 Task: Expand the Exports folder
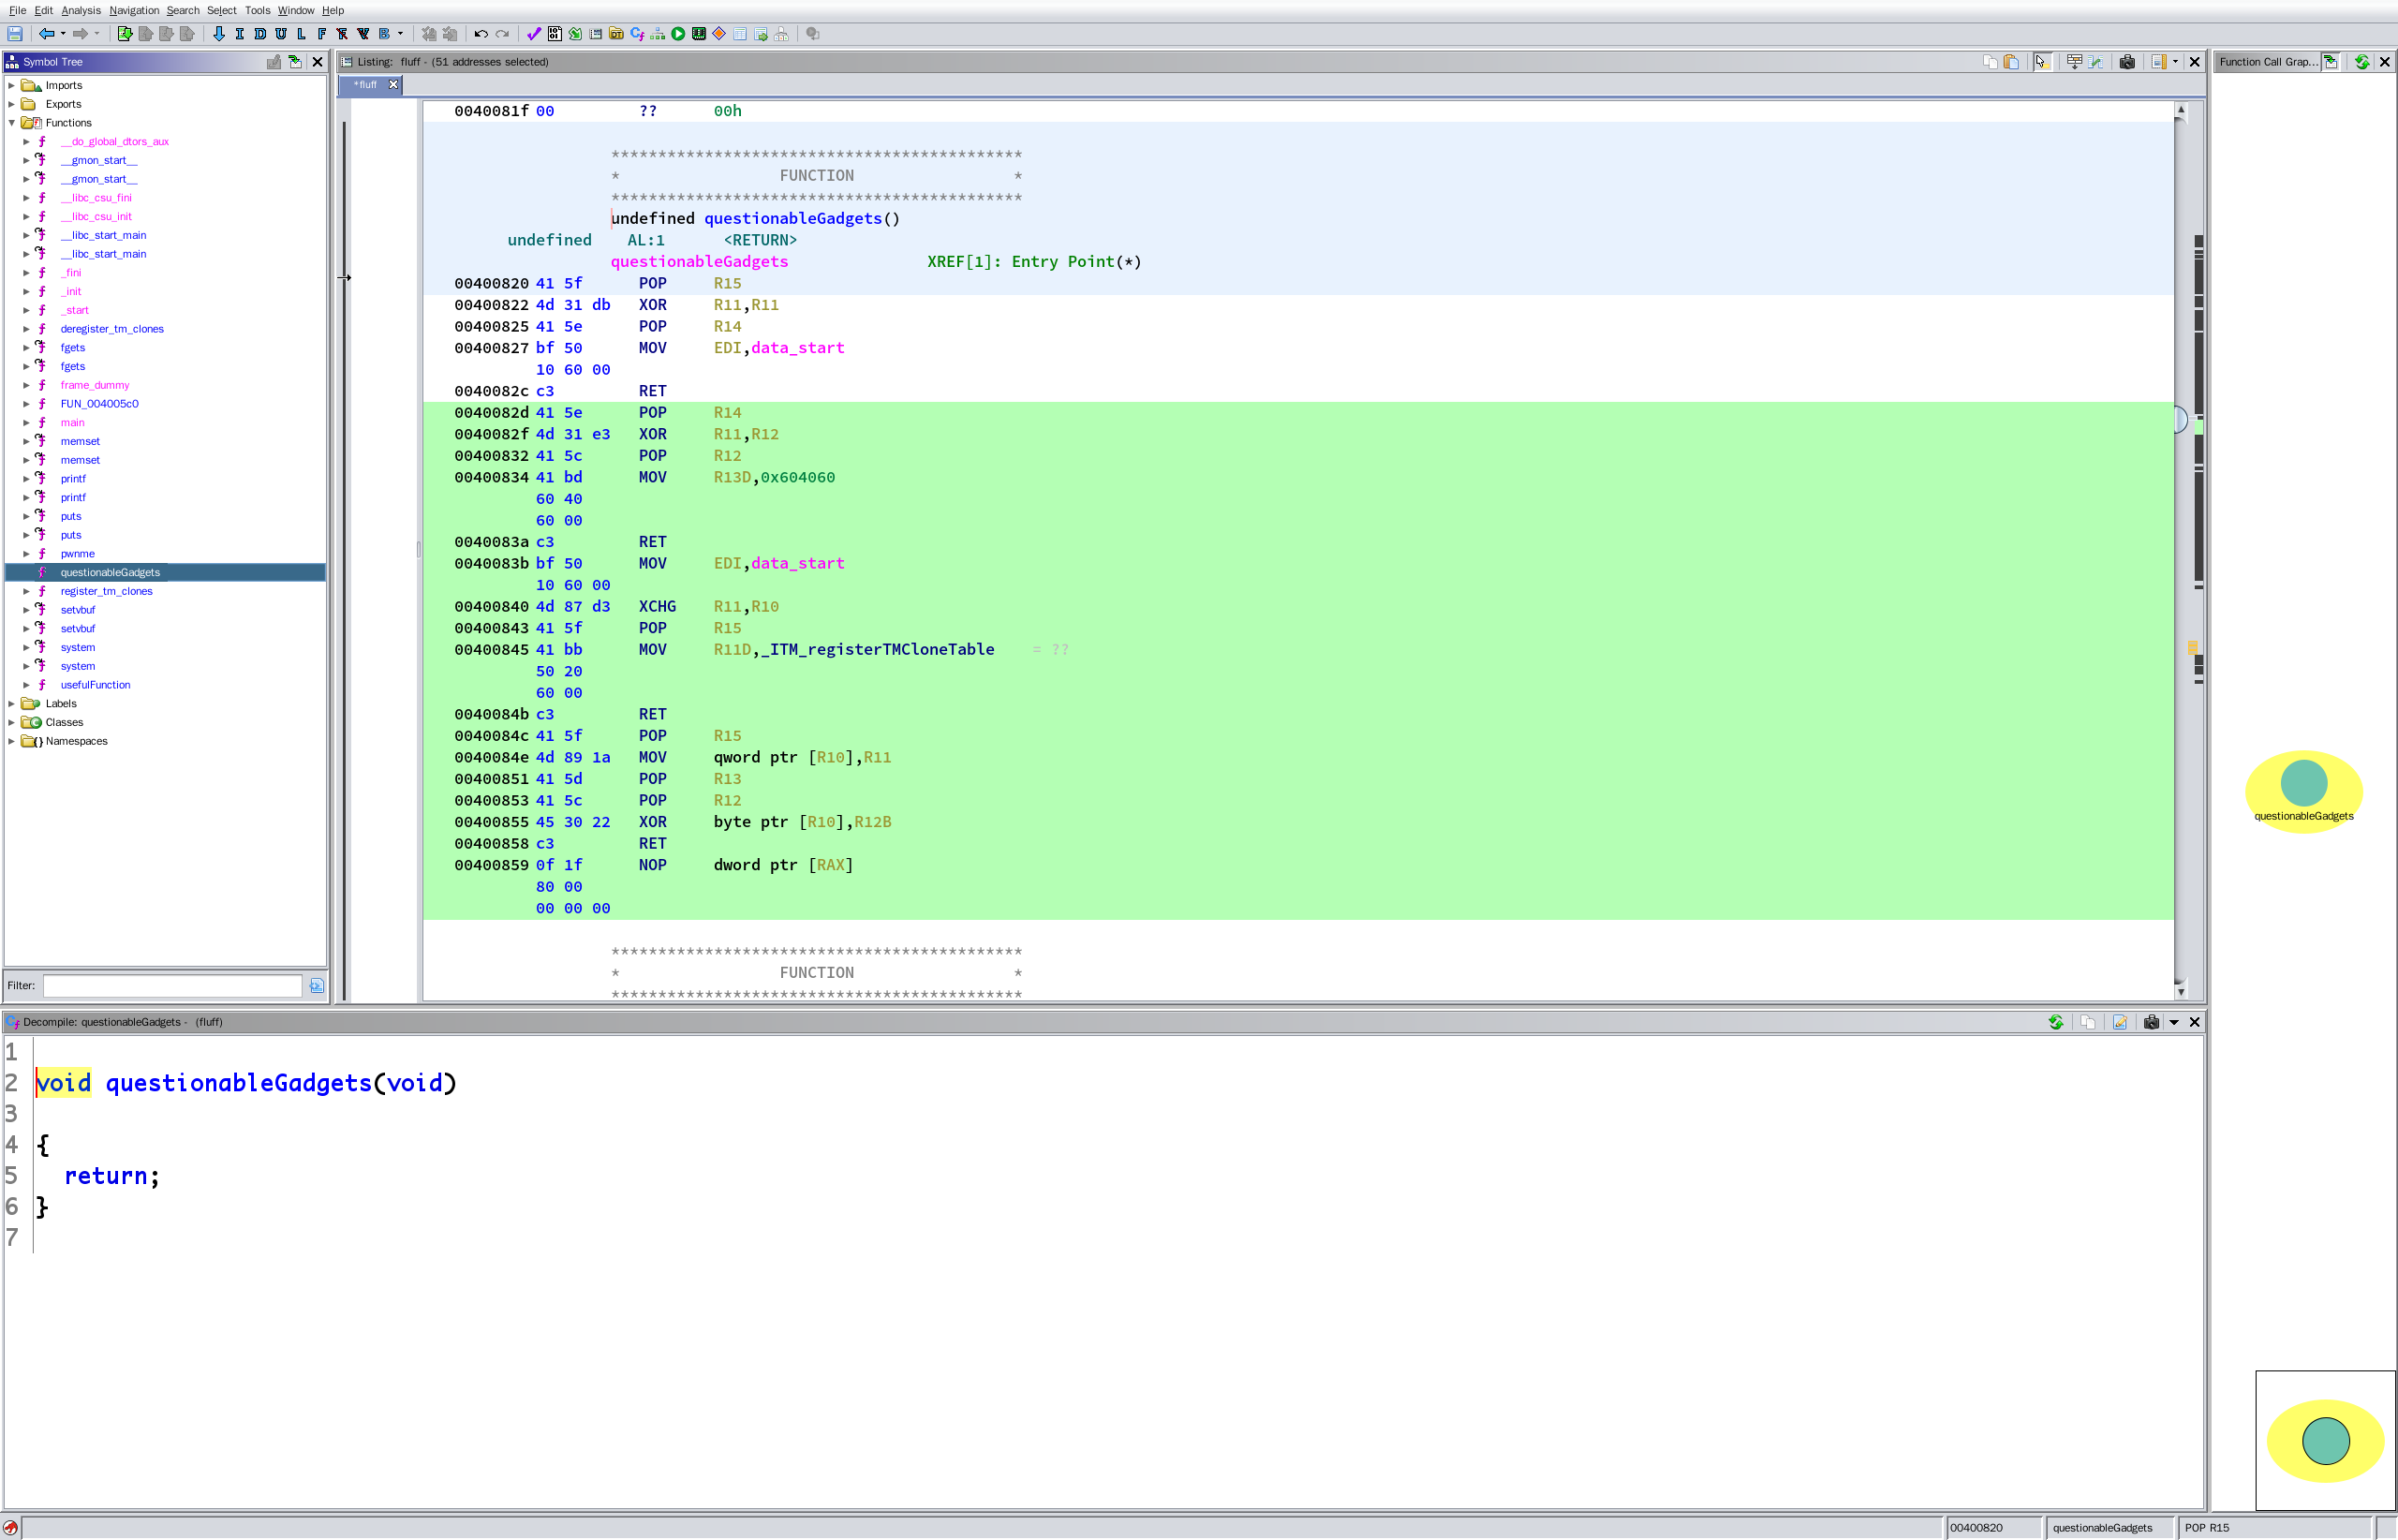click(12, 104)
